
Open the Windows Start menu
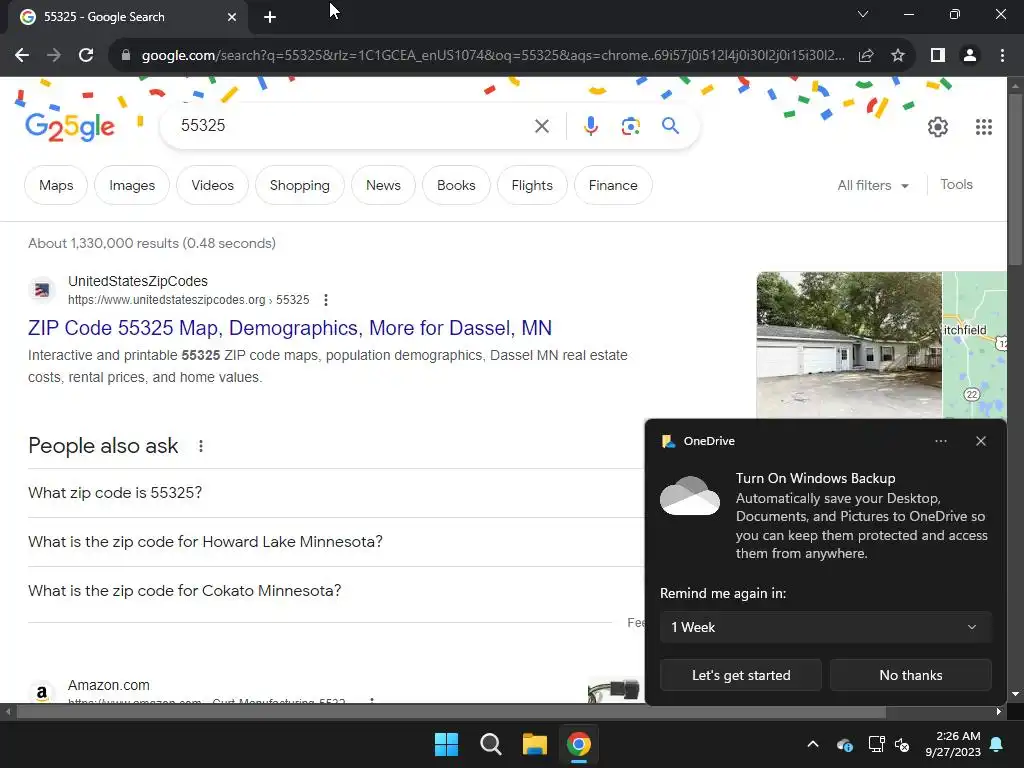point(447,744)
